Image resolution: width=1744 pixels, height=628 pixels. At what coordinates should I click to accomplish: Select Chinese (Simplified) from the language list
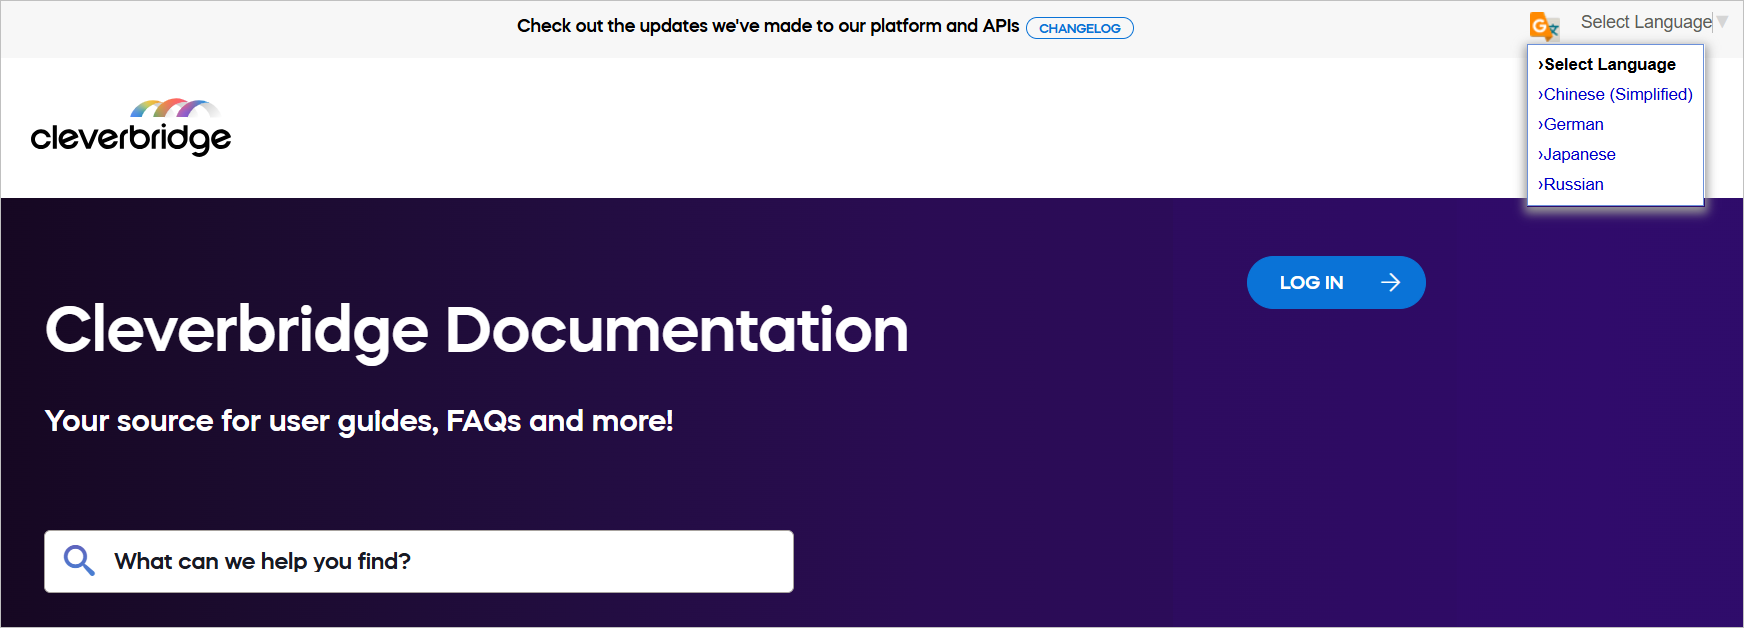pos(1617,94)
